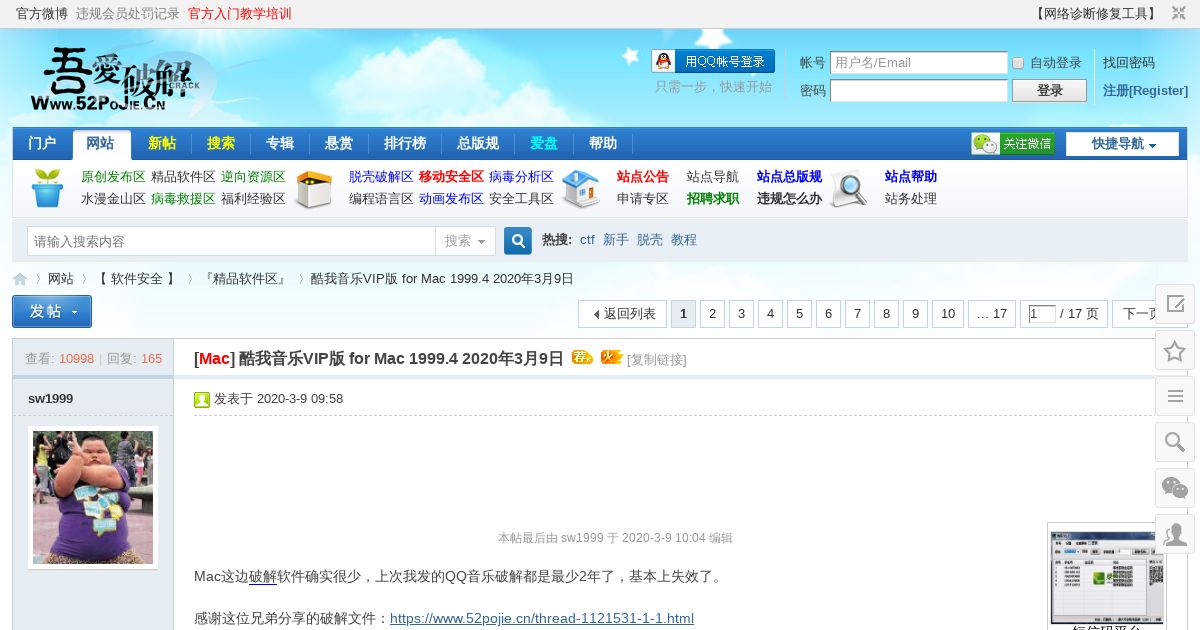Click the blue search magnifier button

pyautogui.click(x=517, y=241)
